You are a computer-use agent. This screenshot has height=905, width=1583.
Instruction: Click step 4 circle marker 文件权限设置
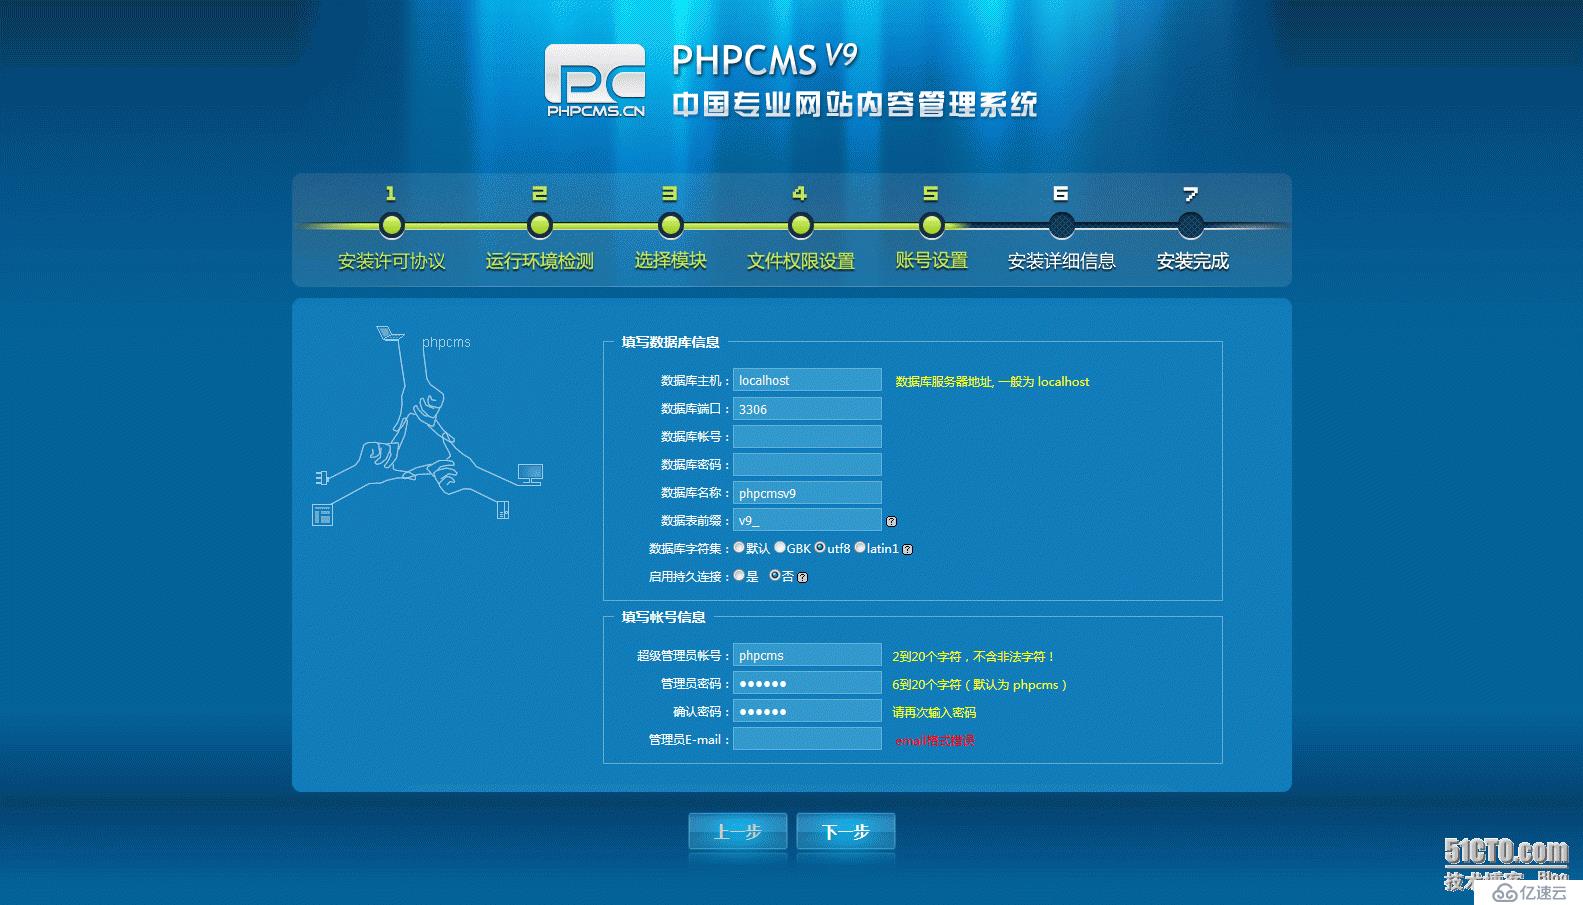tap(801, 226)
